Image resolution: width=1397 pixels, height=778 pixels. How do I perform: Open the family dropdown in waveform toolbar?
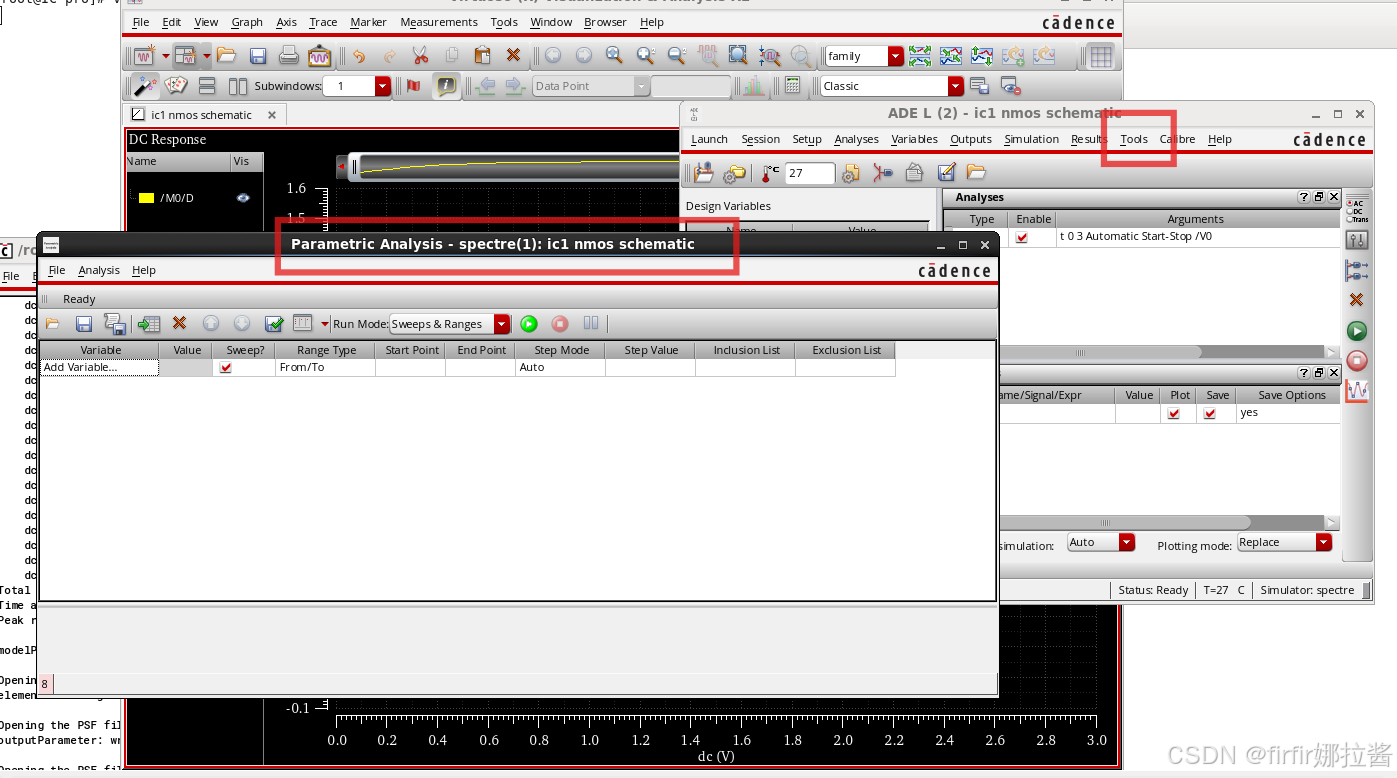click(895, 57)
